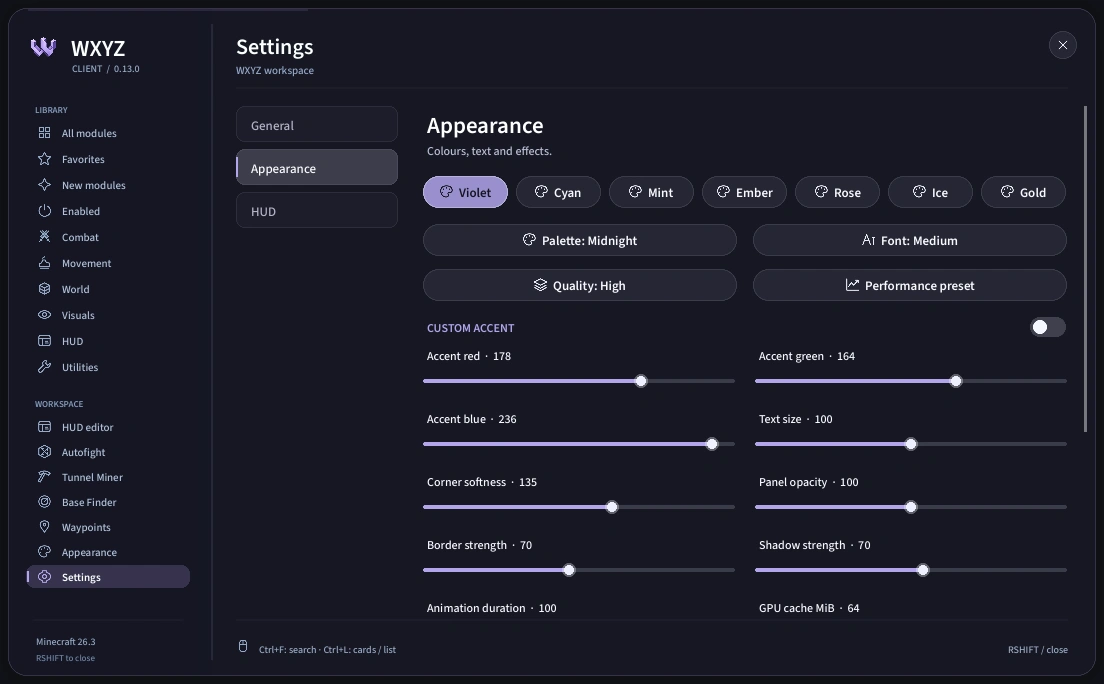Screen dimensions: 1104x684
Task: Click the mouse icon in footer bar
Action: pyautogui.click(x=243, y=647)
